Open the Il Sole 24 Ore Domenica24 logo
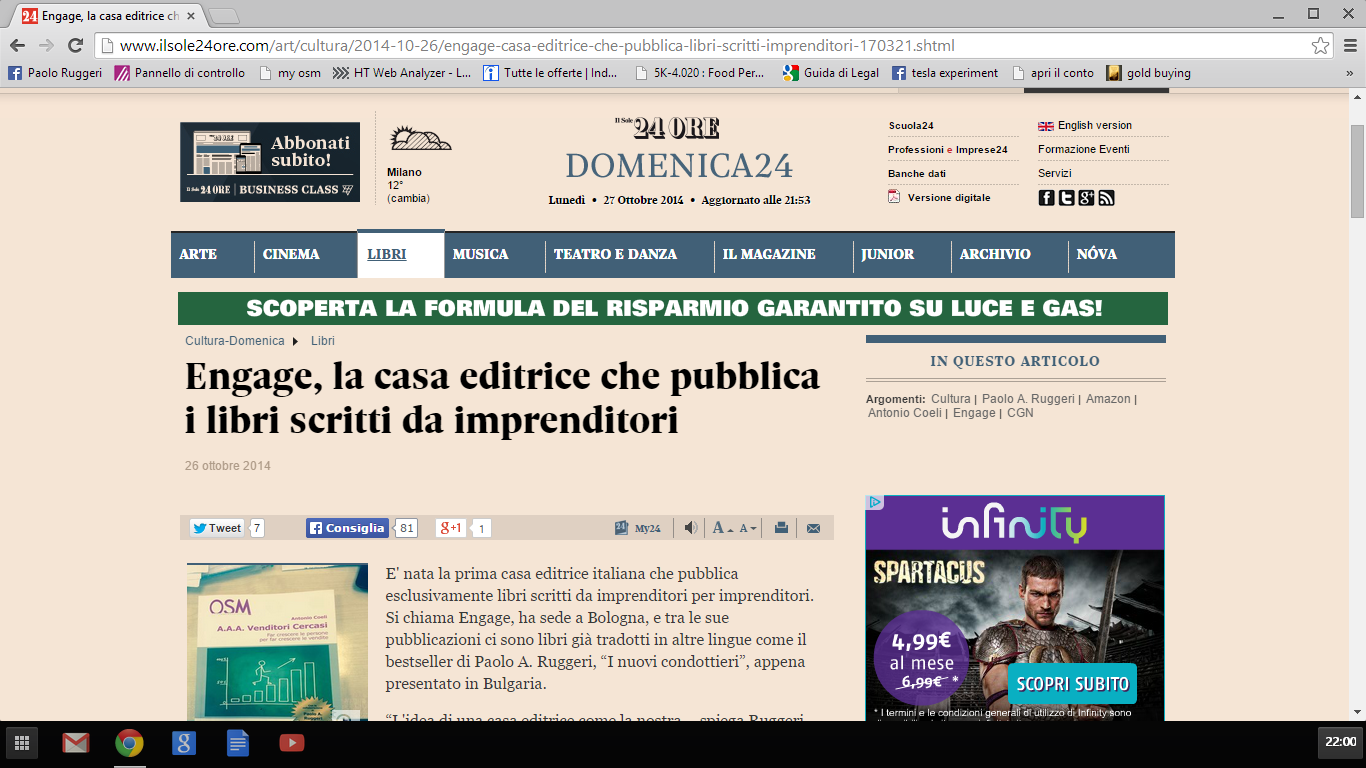Screen dimensions: 1366x768 pyautogui.click(x=679, y=150)
